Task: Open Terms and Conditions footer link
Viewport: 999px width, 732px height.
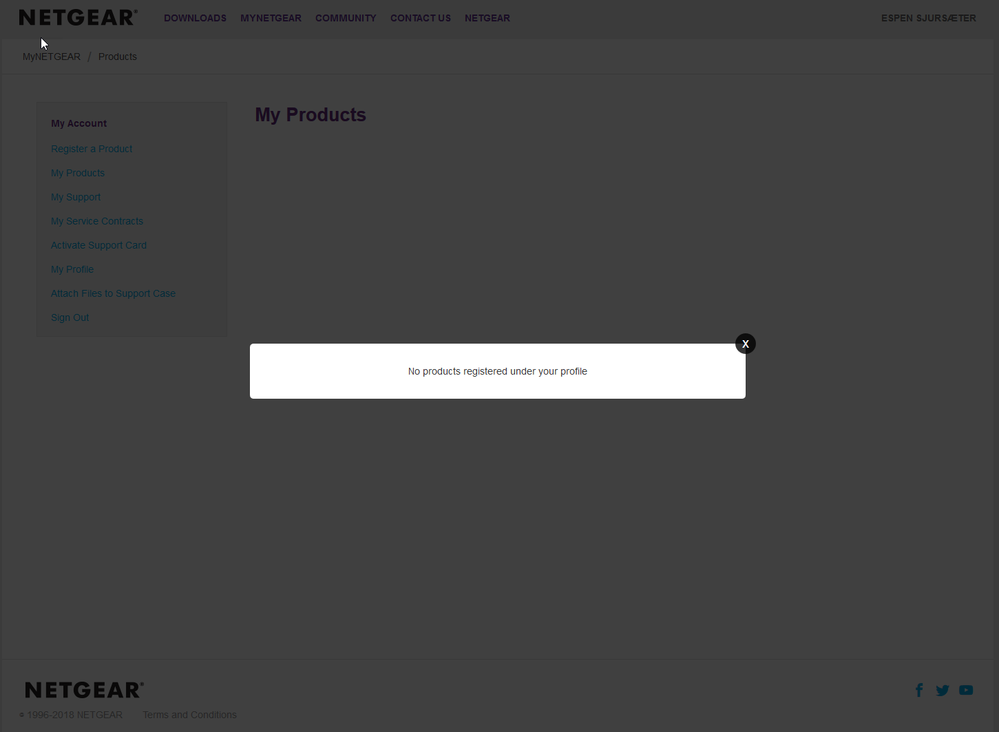Action: pos(189,715)
